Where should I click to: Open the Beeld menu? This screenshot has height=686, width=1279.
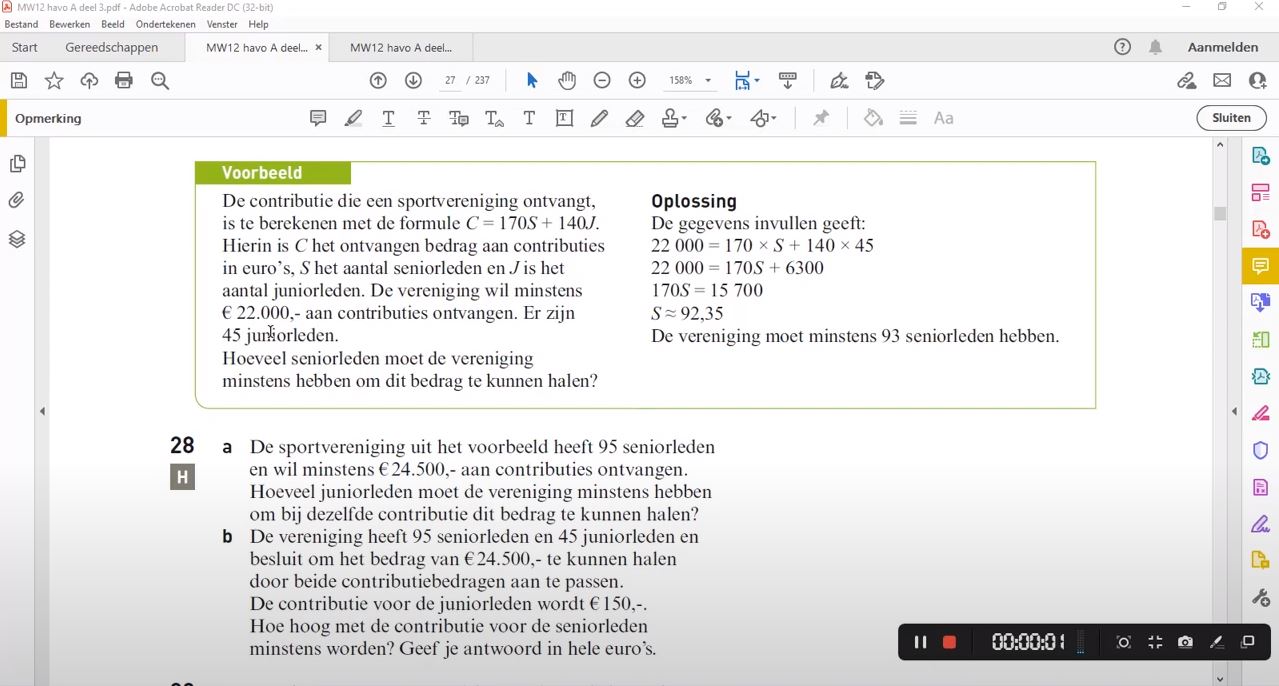[x=113, y=24]
